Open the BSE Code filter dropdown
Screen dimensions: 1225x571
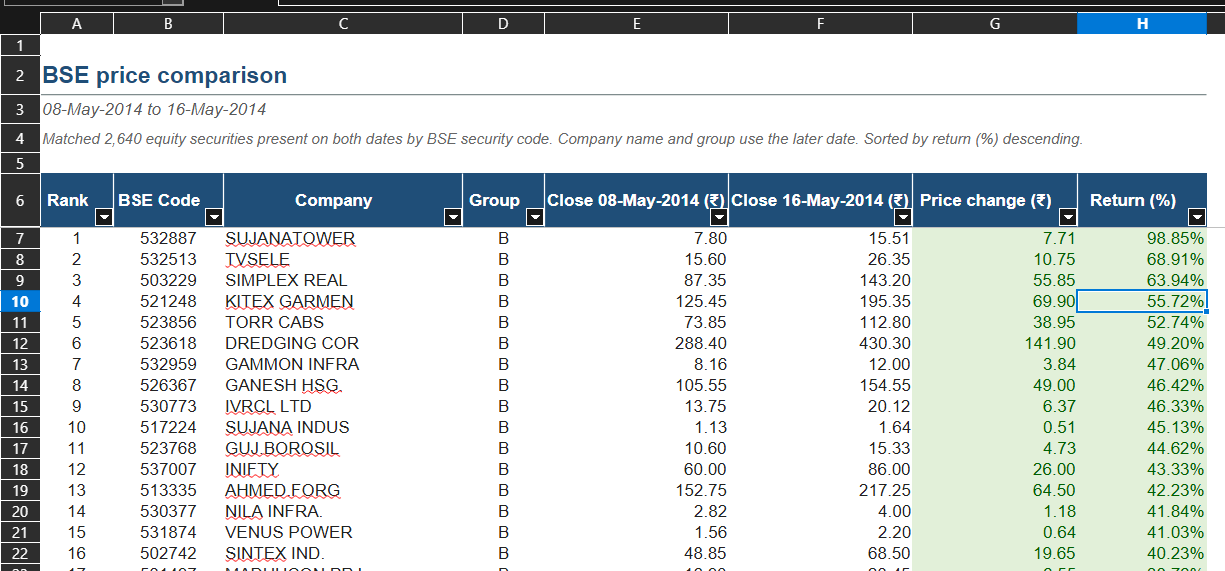213,218
